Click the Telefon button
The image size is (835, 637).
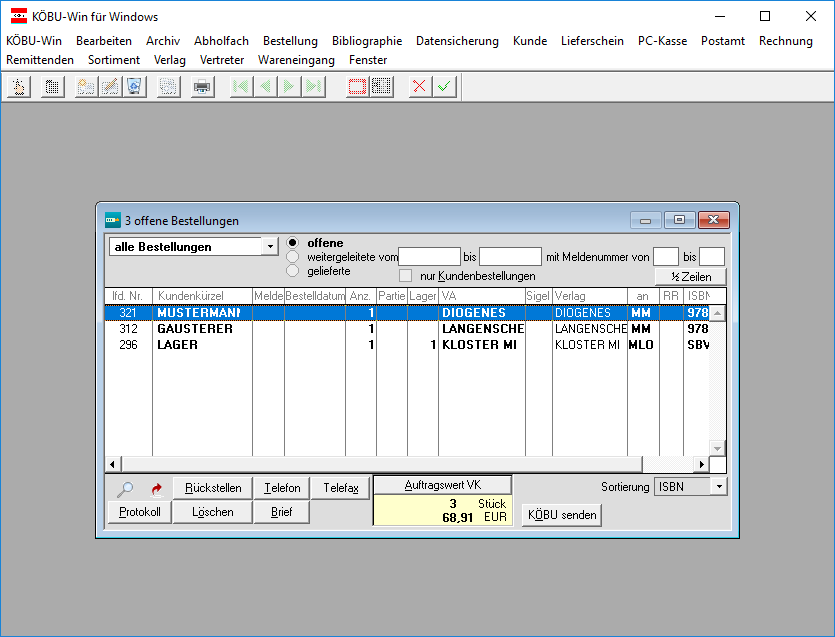click(282, 488)
